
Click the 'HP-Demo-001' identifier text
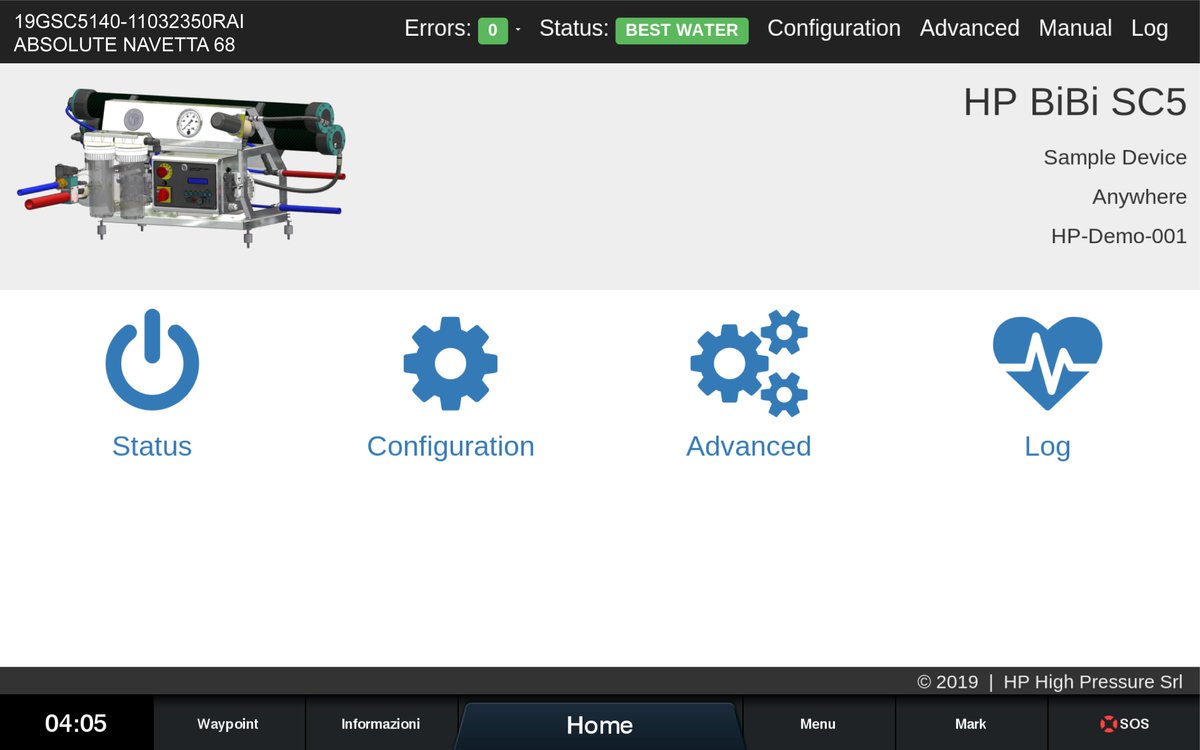coord(1119,237)
